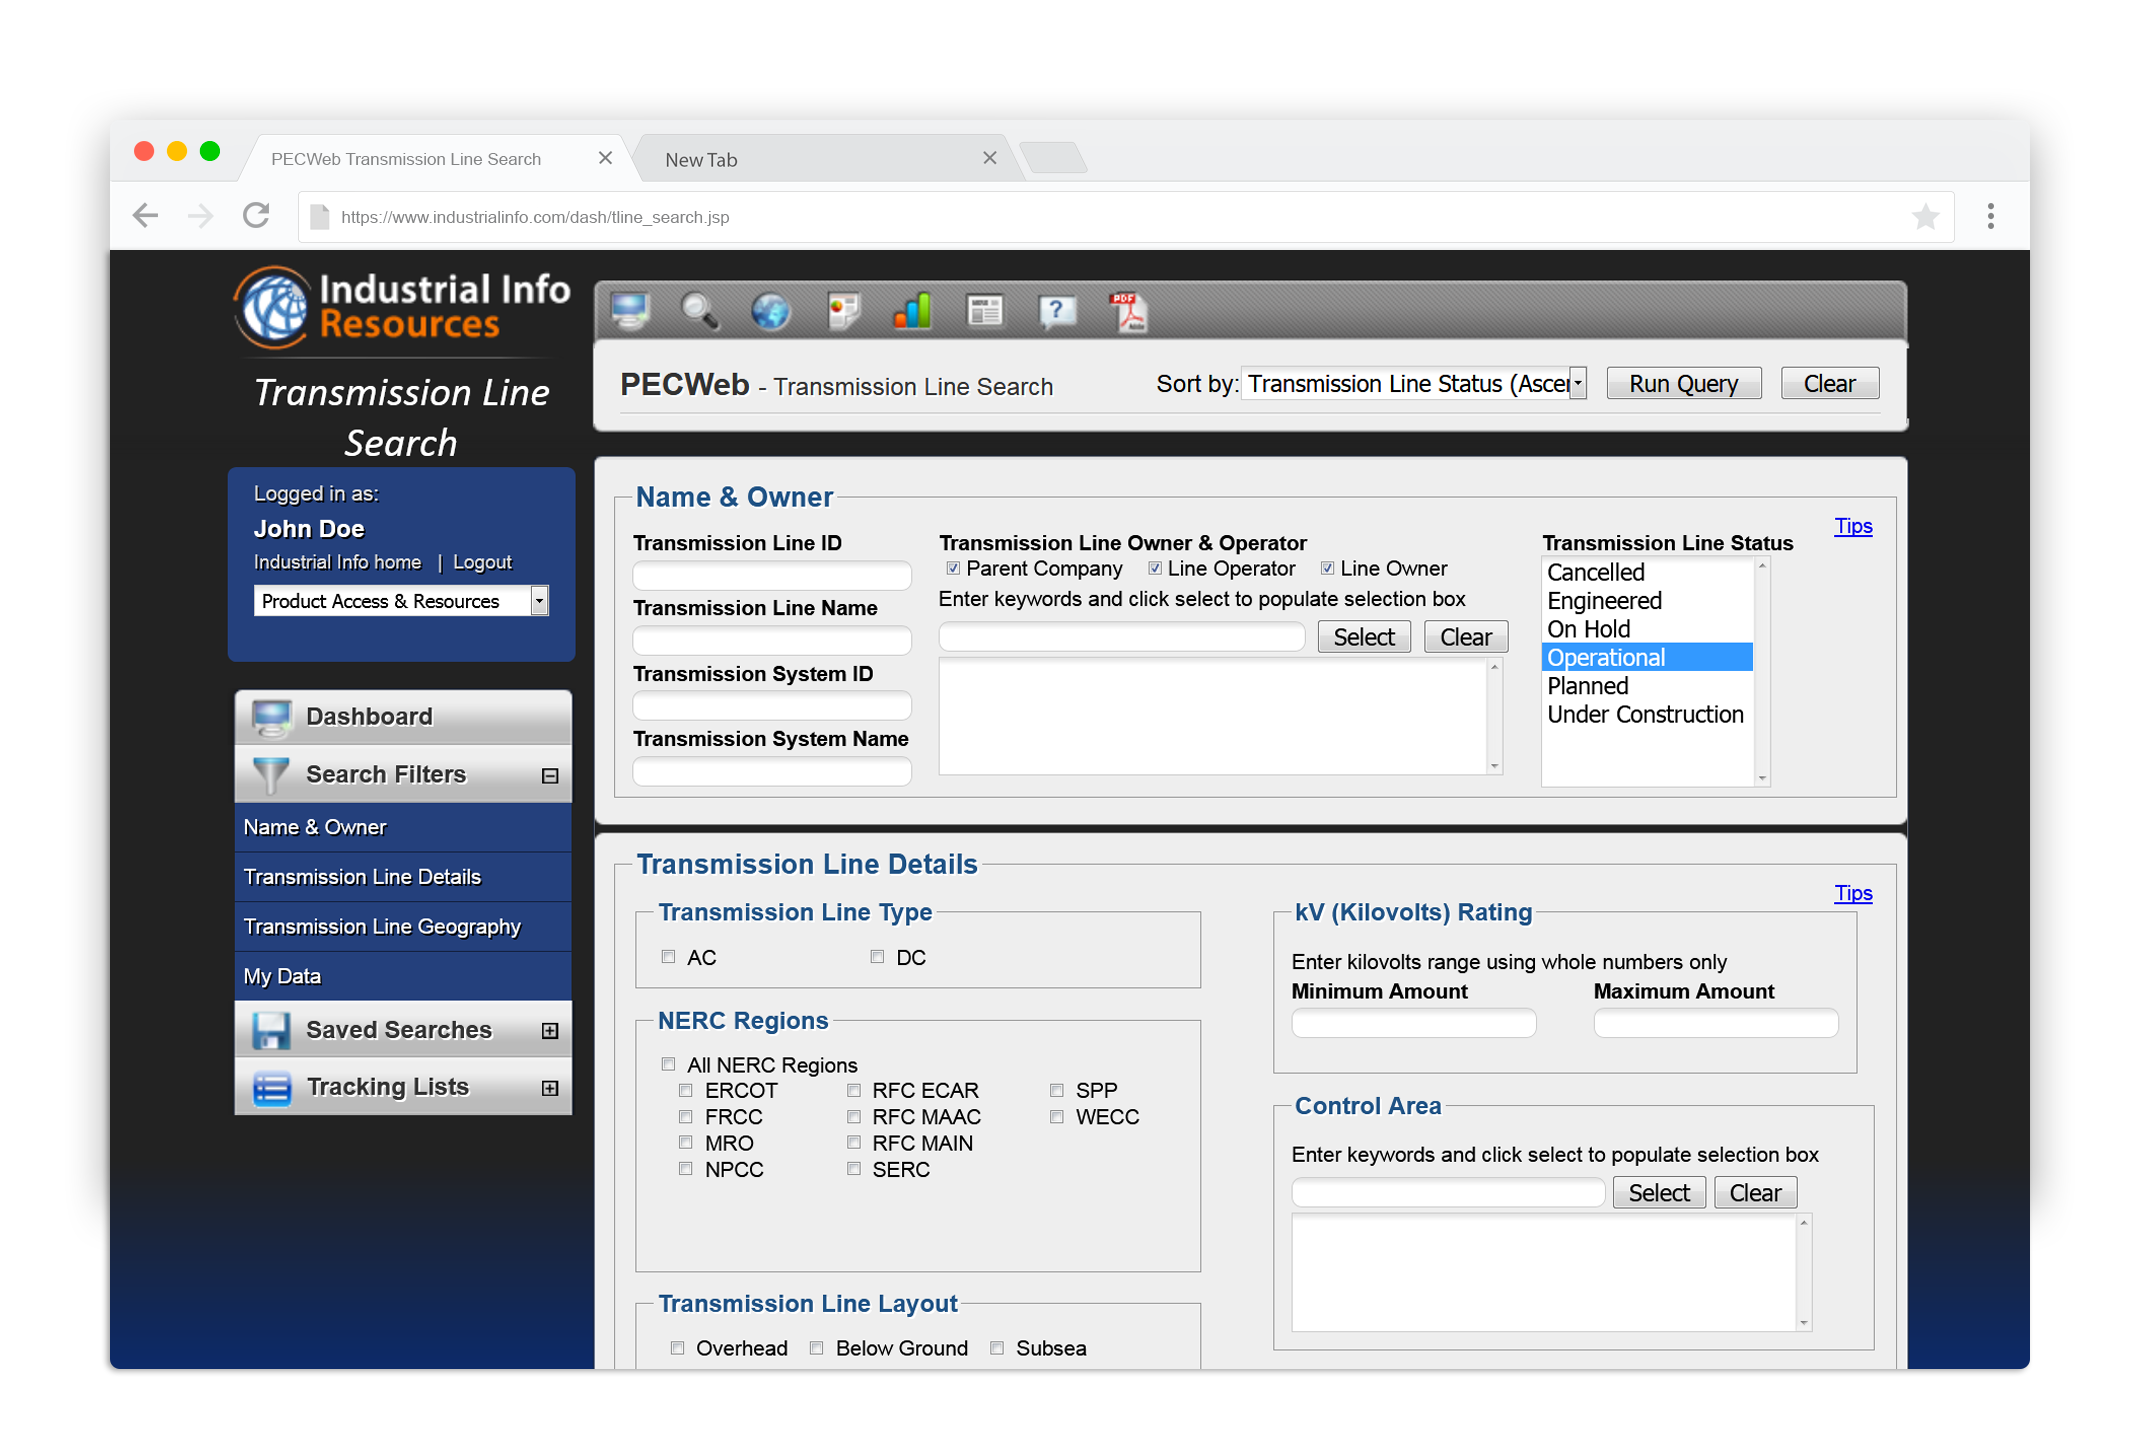Check the AC line type checkbox
2146x1455 pixels.
click(x=668, y=957)
